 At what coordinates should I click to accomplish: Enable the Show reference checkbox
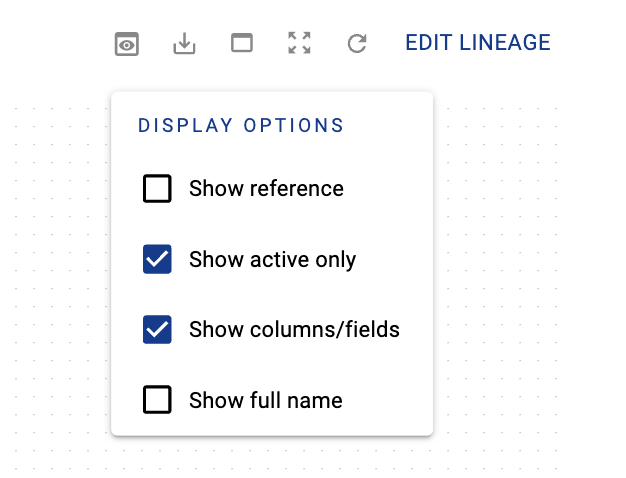coord(157,189)
